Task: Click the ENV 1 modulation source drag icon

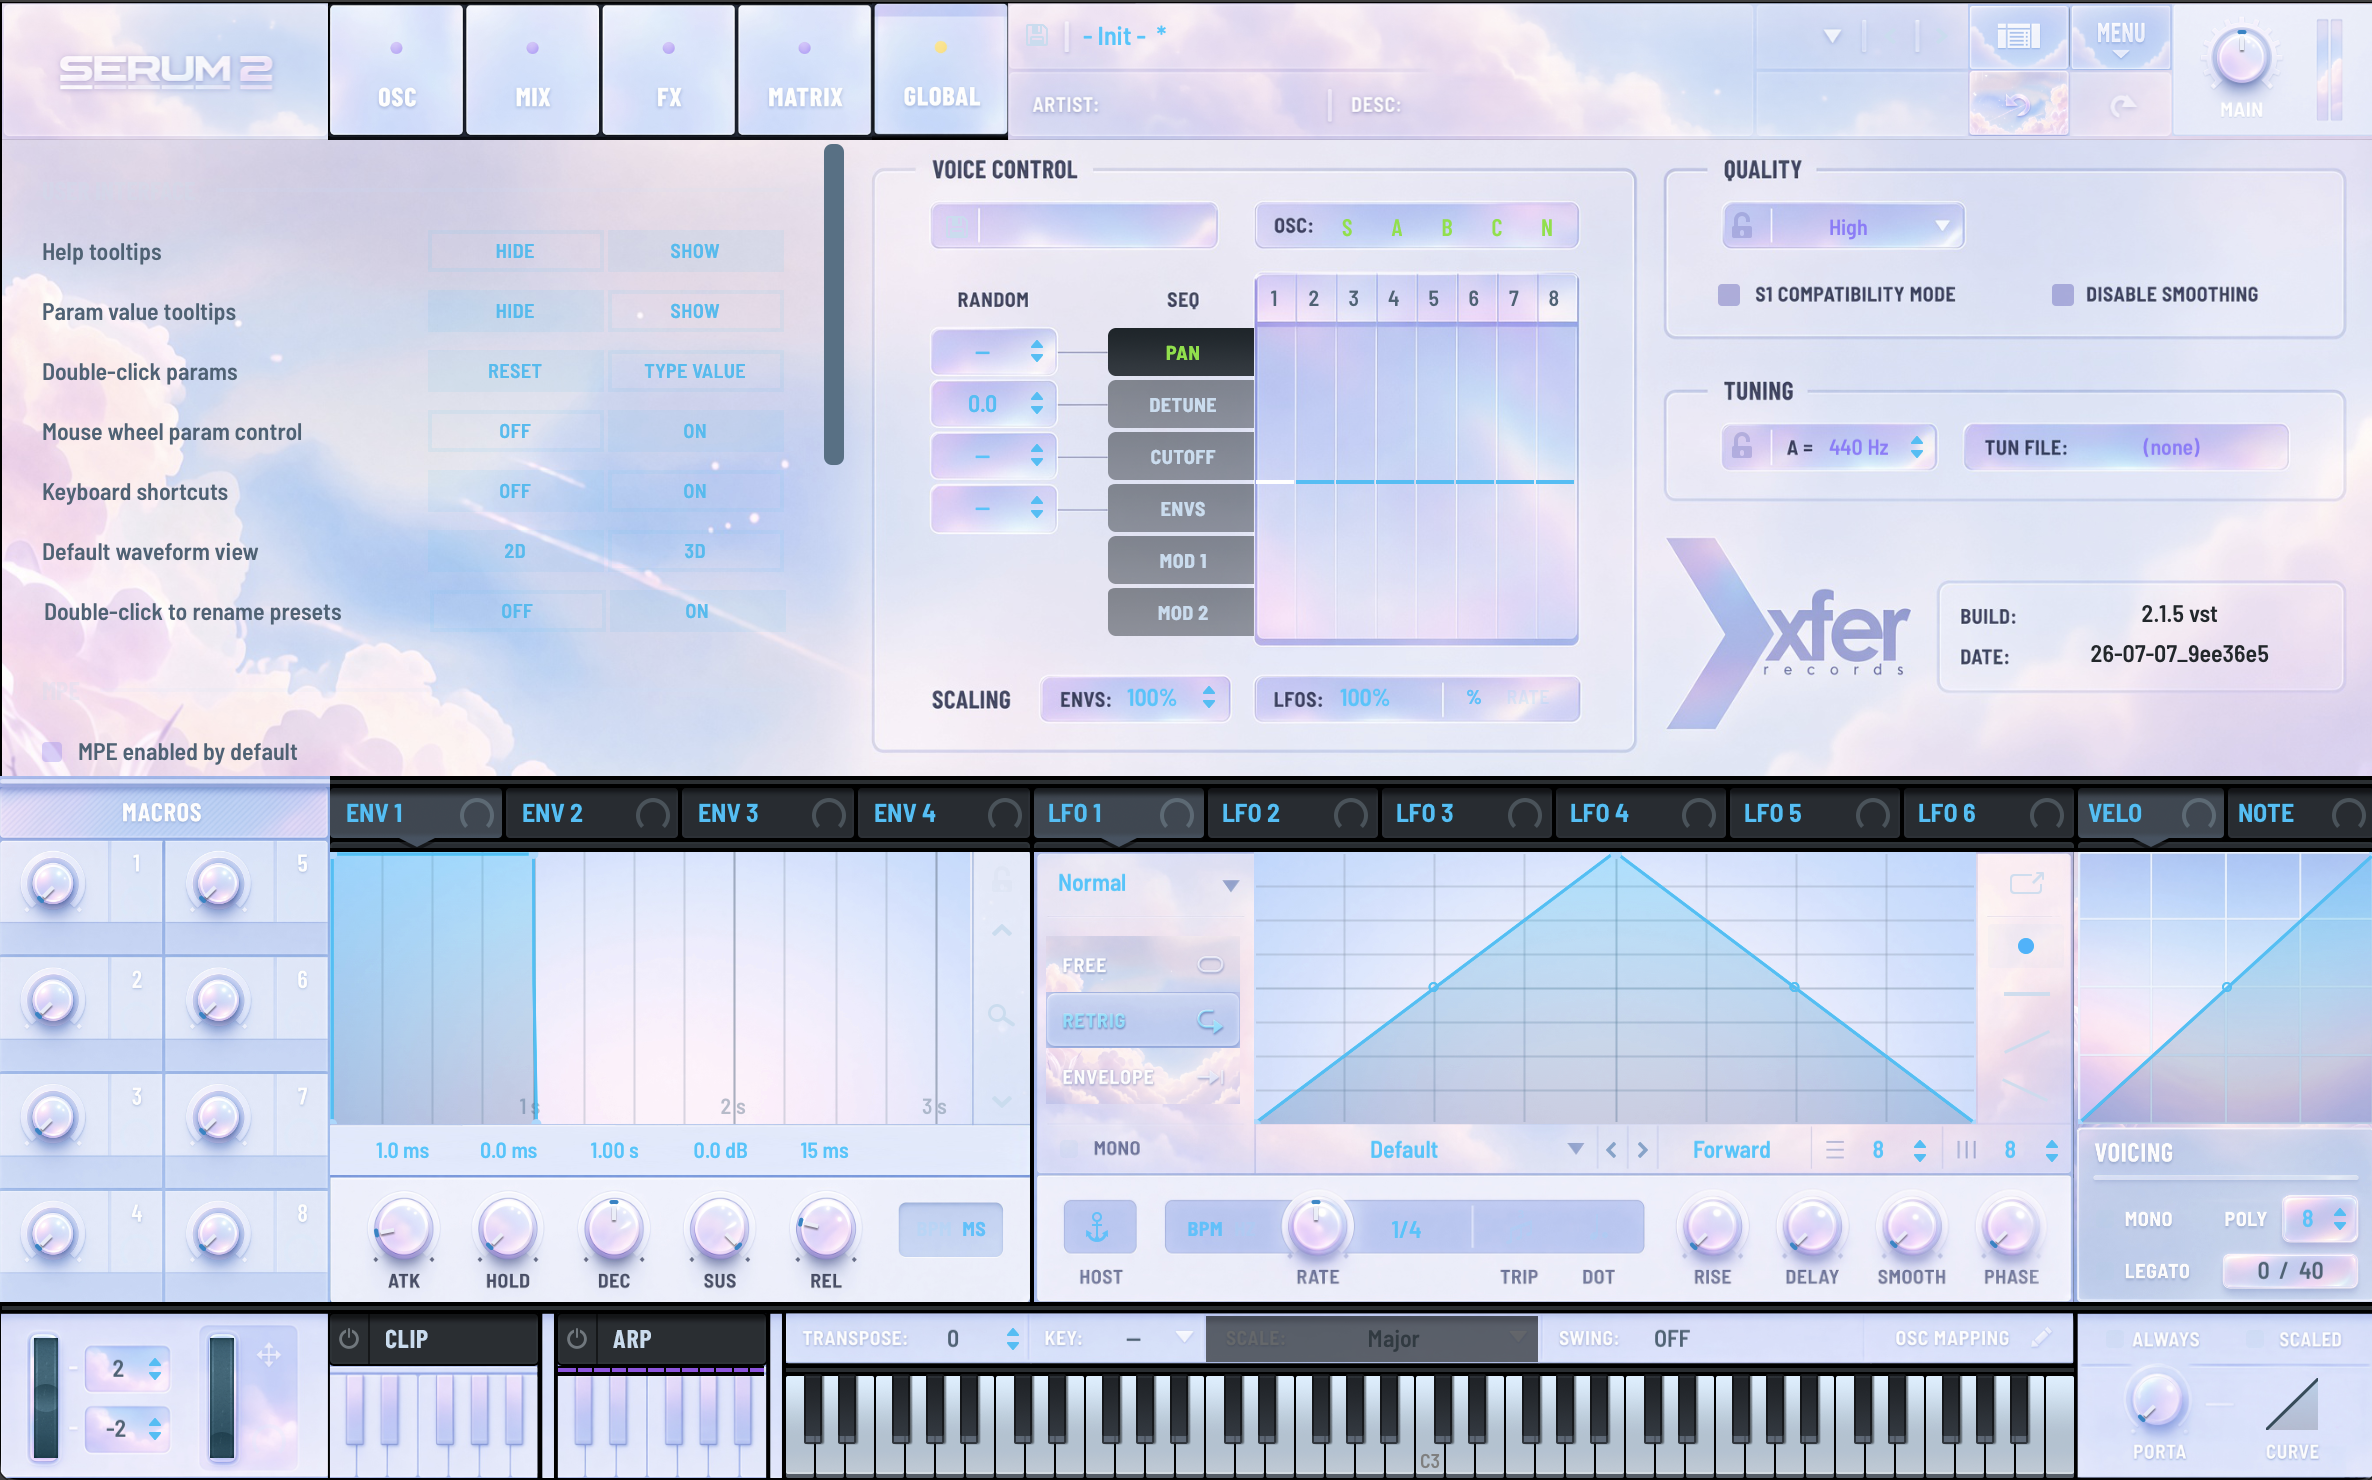Action: coord(477,814)
